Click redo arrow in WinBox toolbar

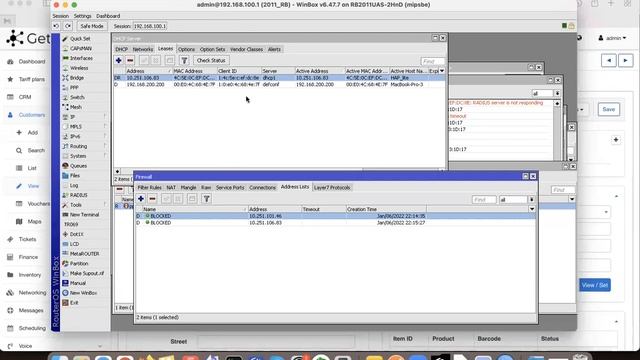coord(68,26)
